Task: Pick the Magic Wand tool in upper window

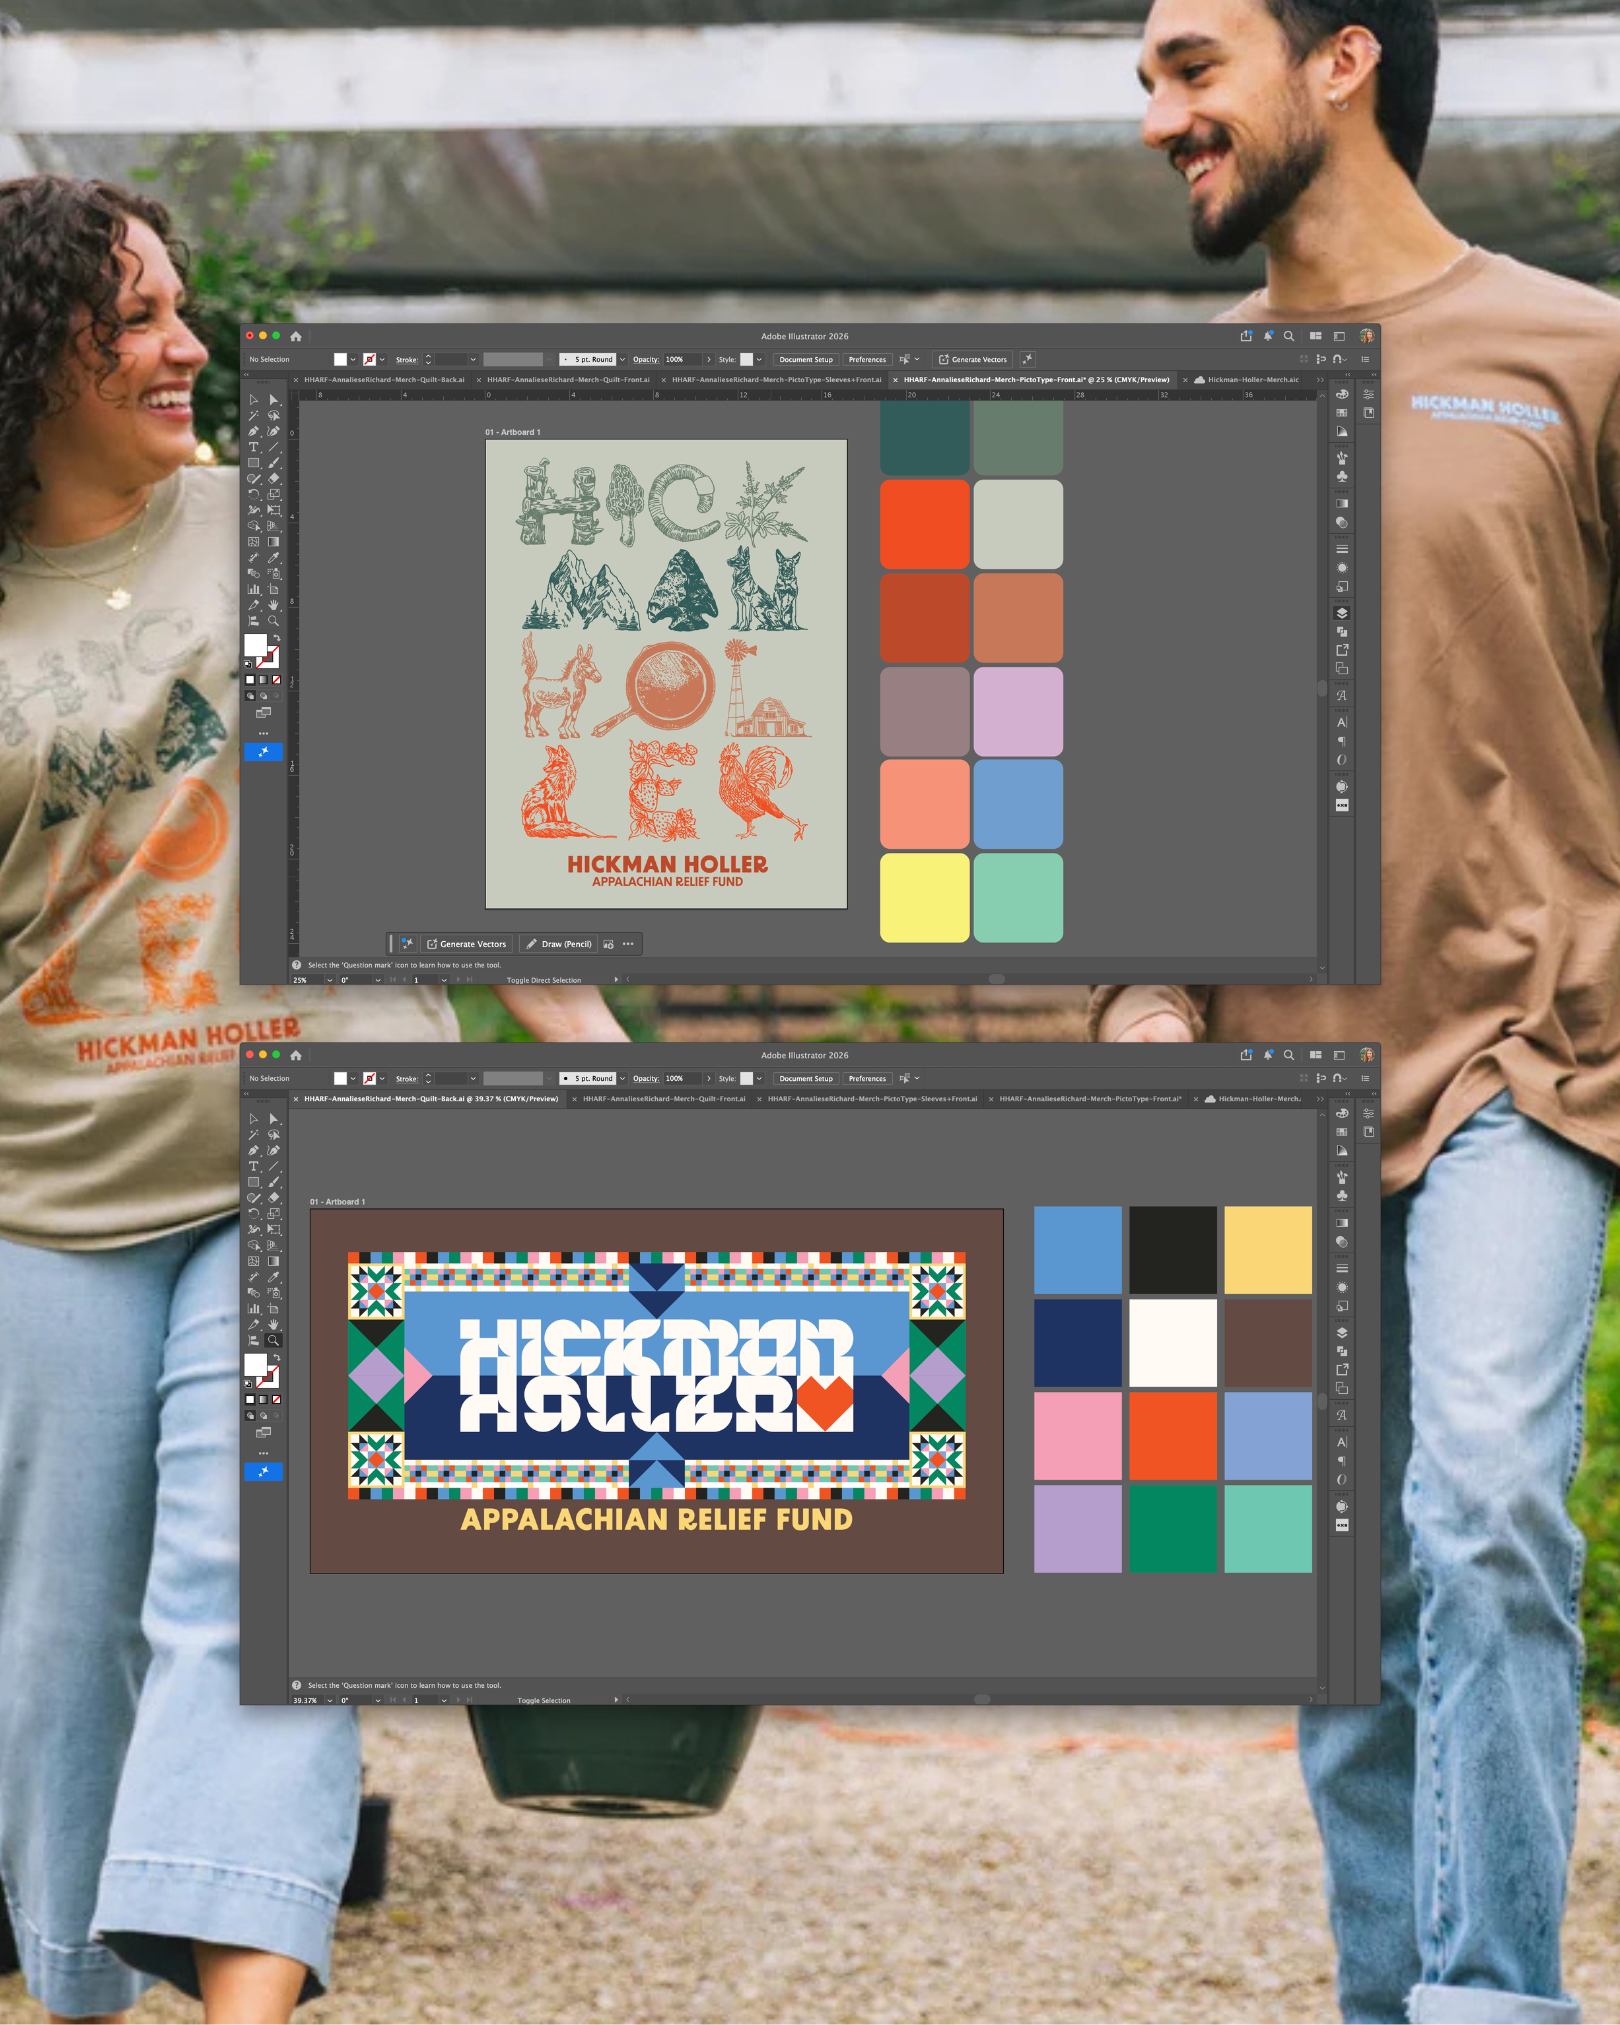Action: (254, 415)
